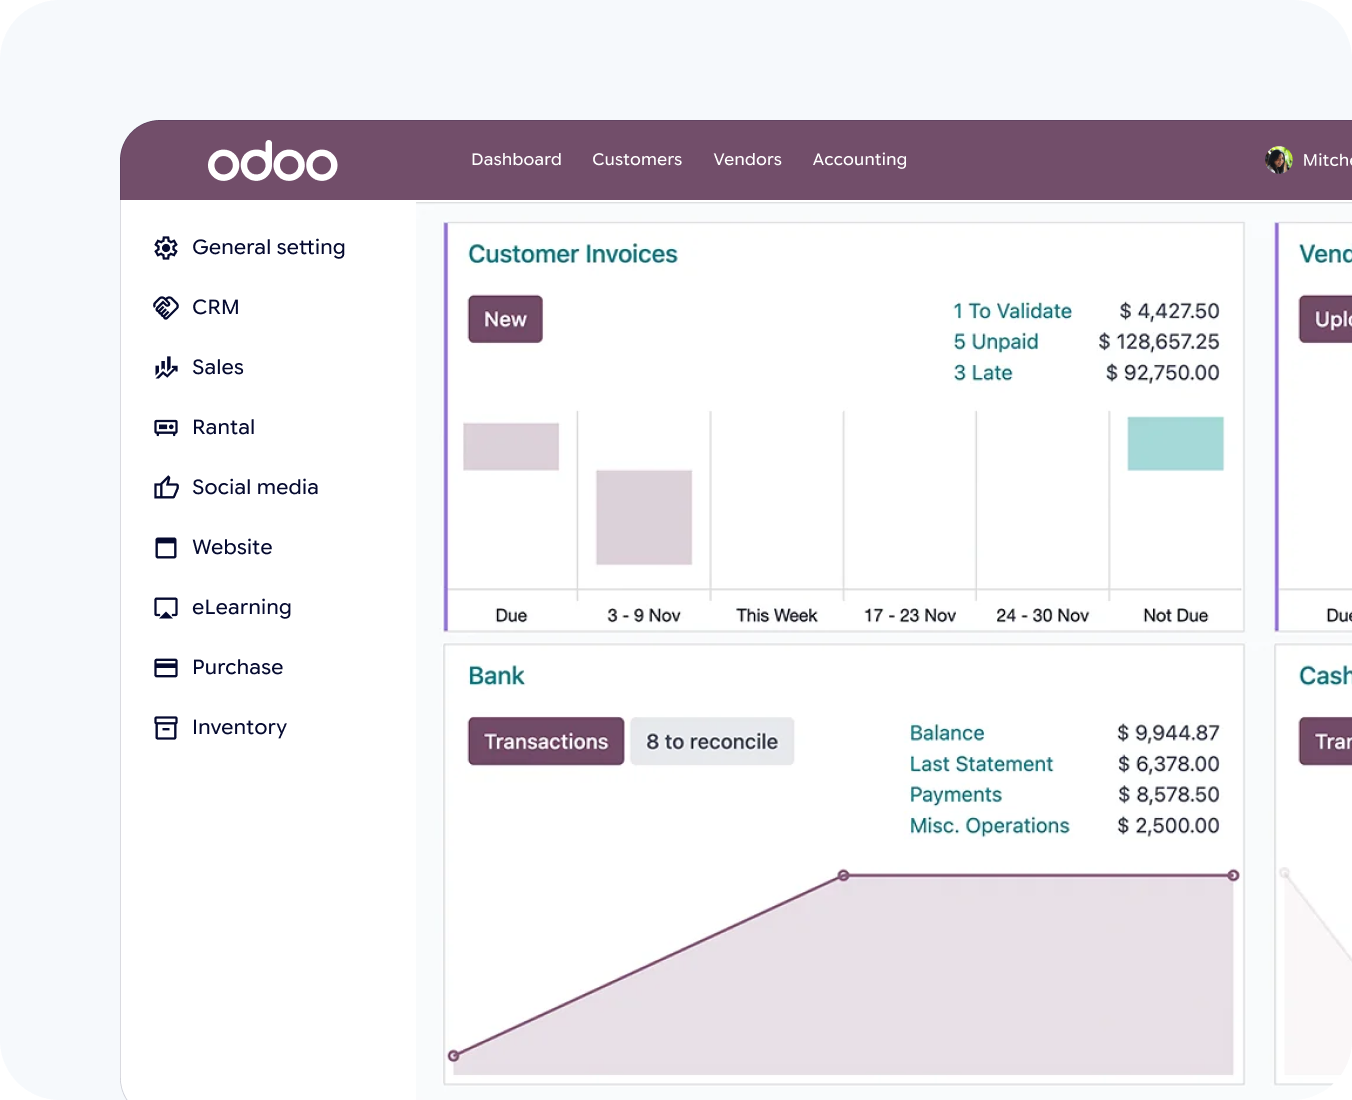Click the teal Not Due chart bar
The width and height of the screenshot is (1352, 1100).
click(x=1175, y=444)
